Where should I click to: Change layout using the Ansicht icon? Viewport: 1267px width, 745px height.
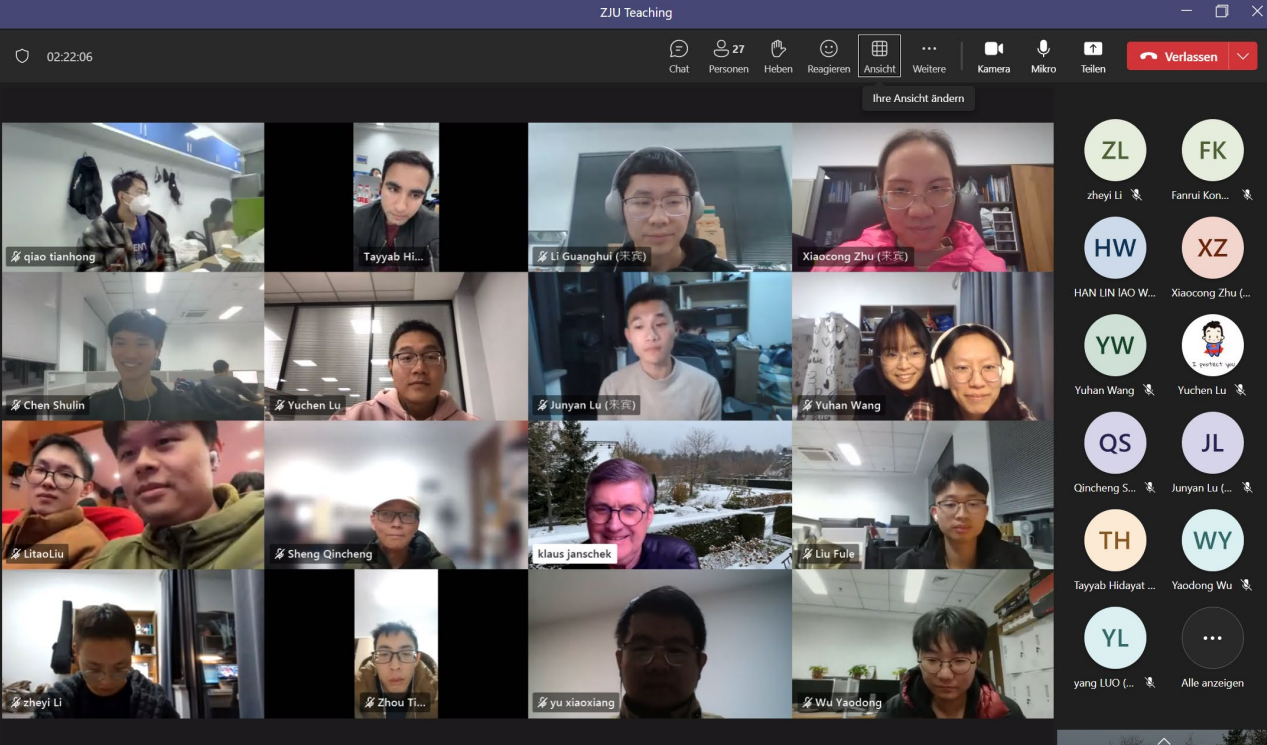point(879,56)
